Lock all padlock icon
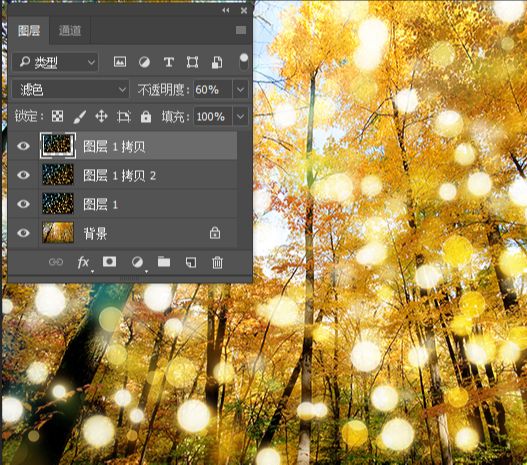 (146, 117)
